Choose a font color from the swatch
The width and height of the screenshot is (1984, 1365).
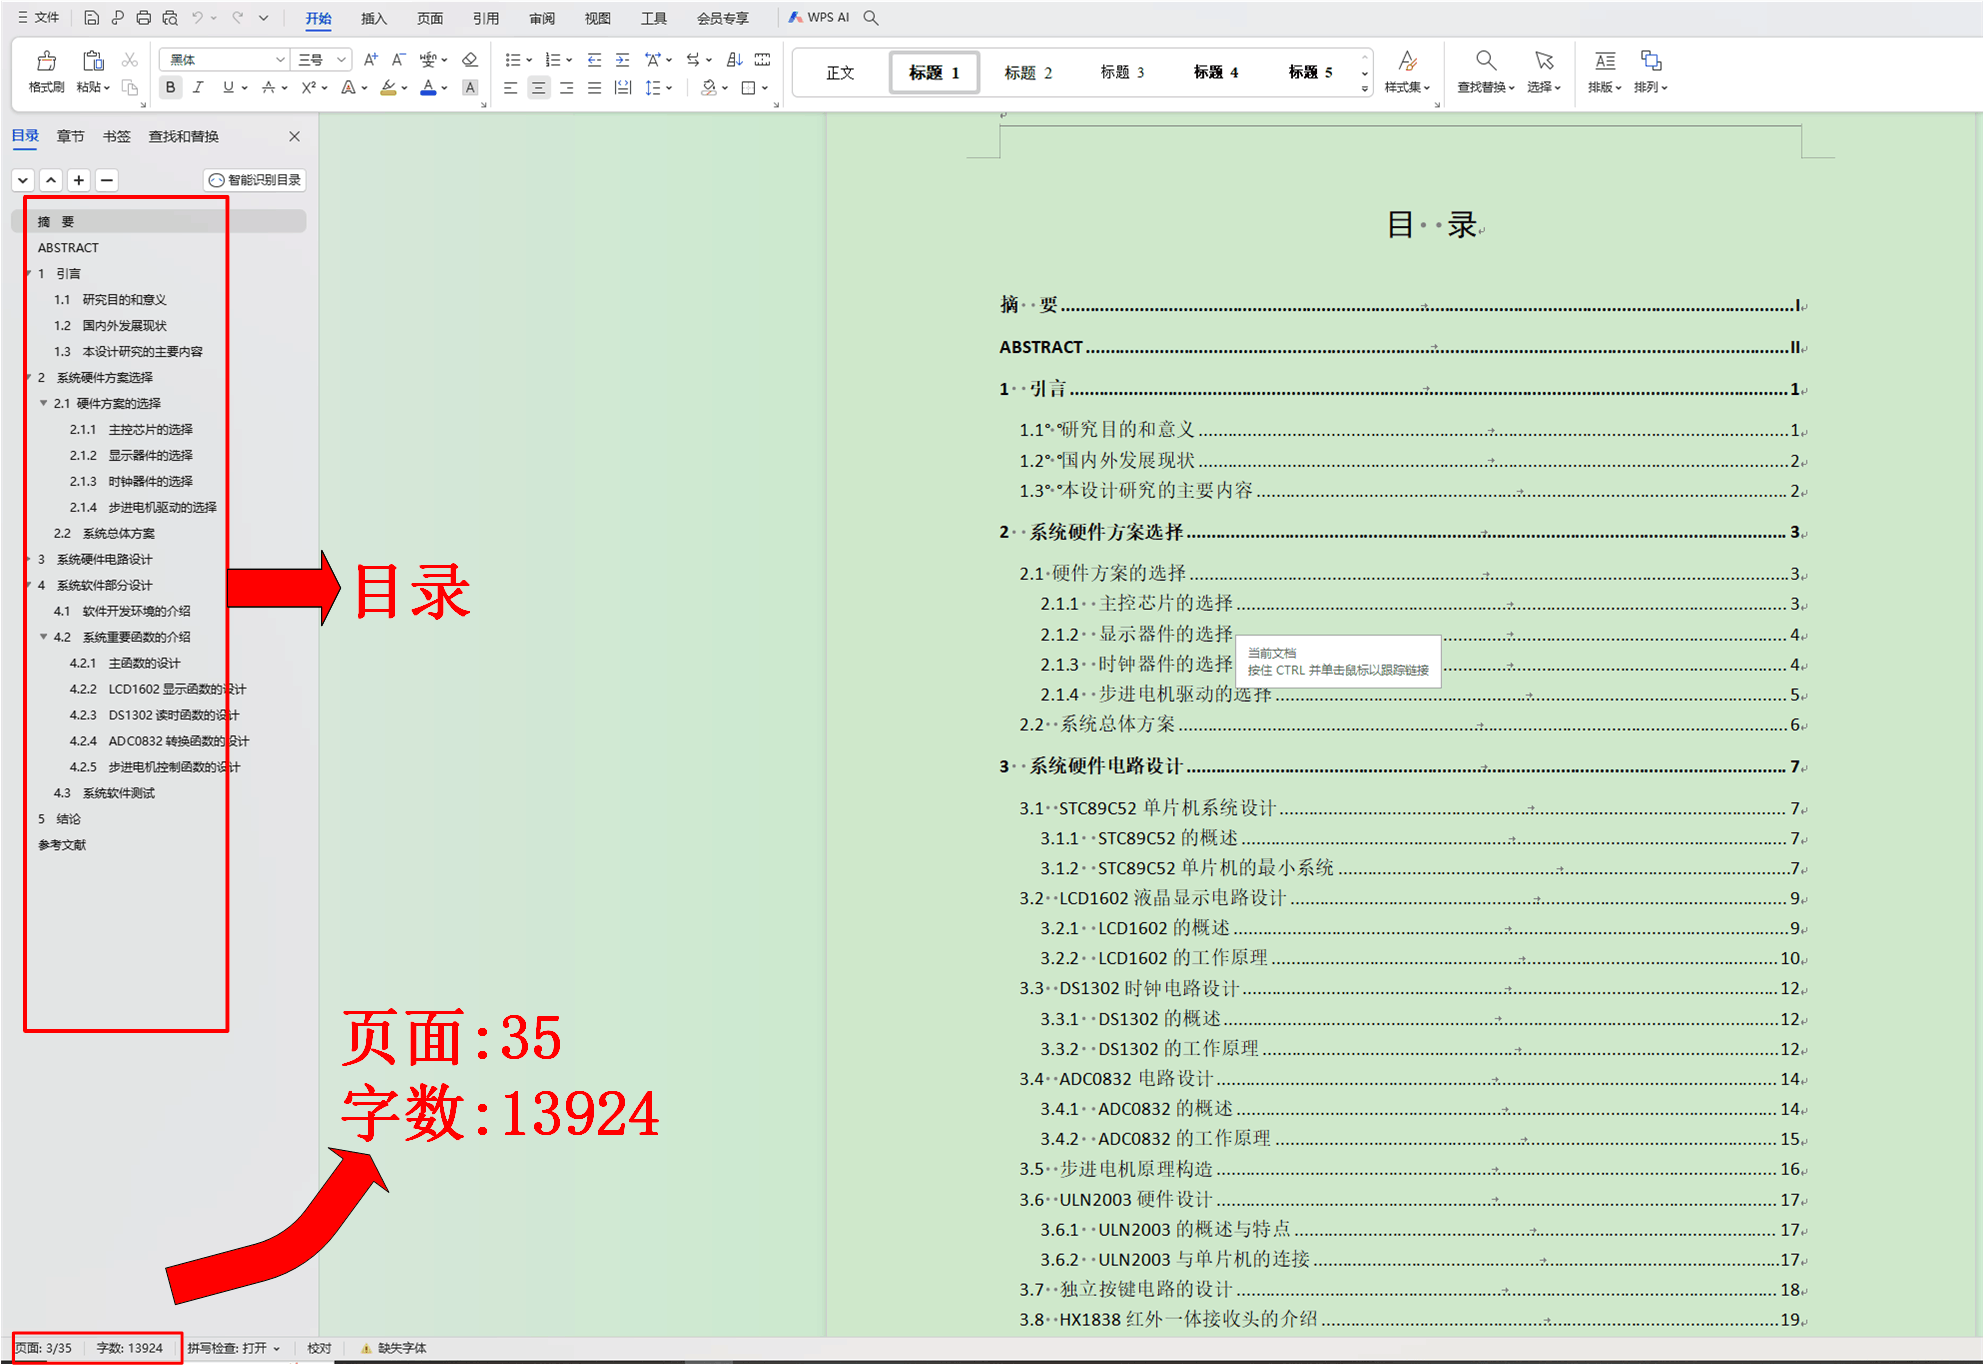pos(428,88)
